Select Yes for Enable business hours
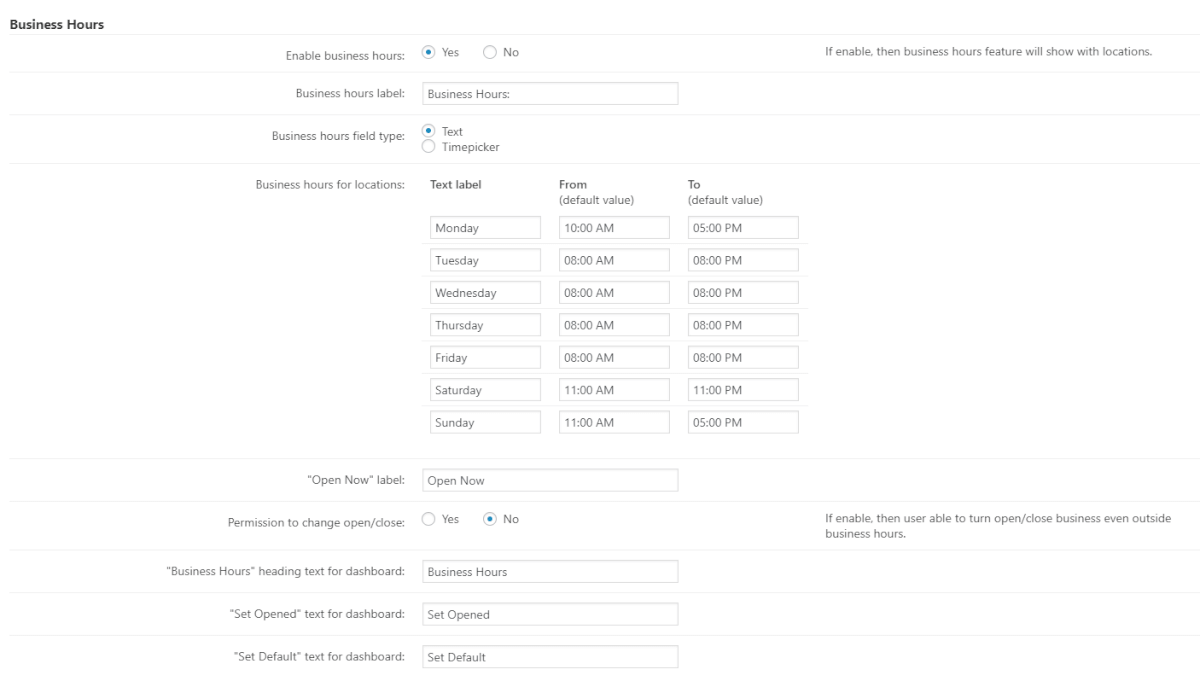The height and width of the screenshot is (687, 1200). [429, 53]
